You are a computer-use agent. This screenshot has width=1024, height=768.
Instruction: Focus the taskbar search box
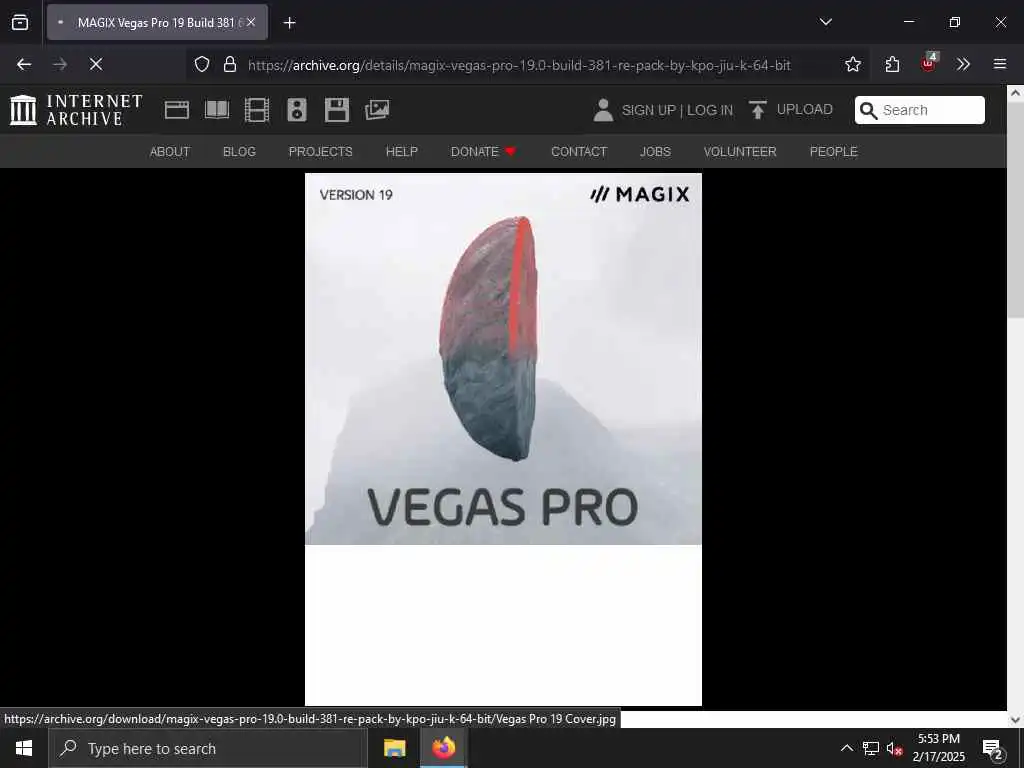[x=207, y=748]
